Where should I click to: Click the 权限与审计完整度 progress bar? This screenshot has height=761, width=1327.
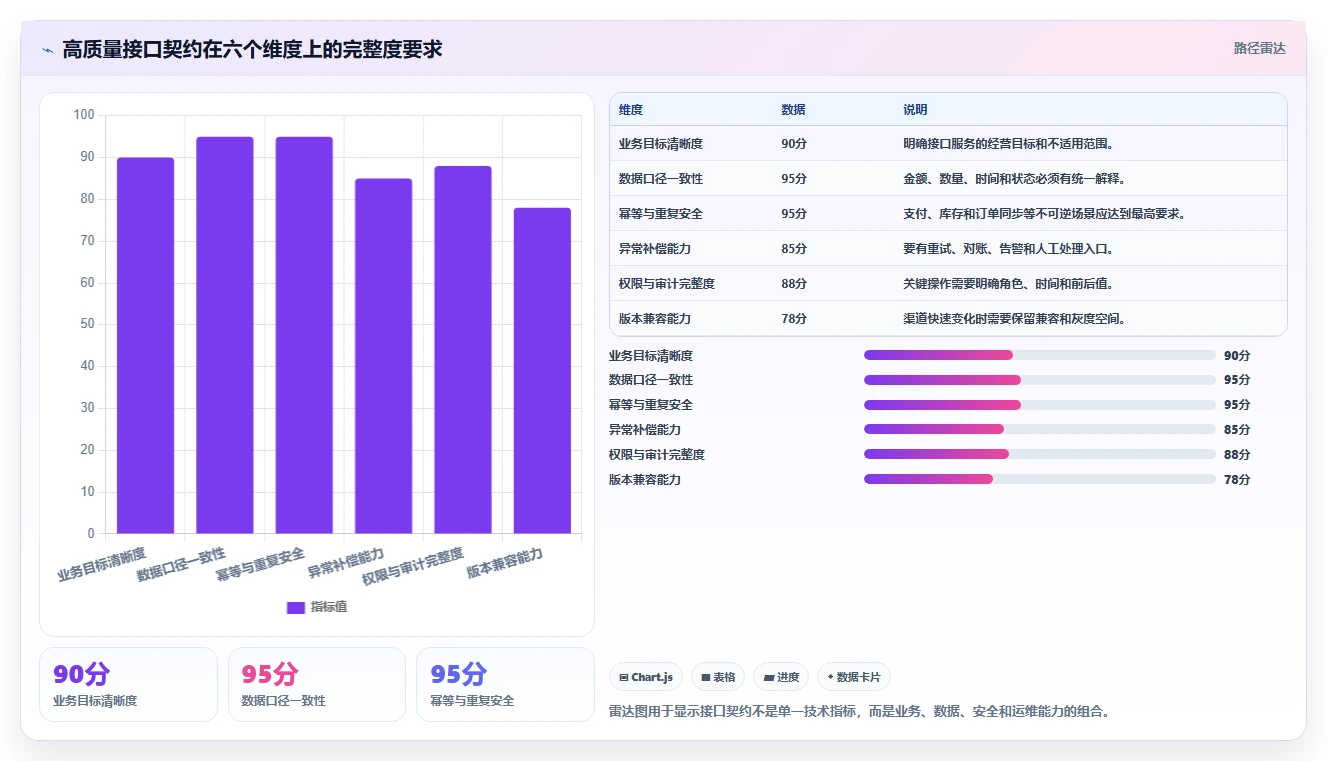[1040, 454]
